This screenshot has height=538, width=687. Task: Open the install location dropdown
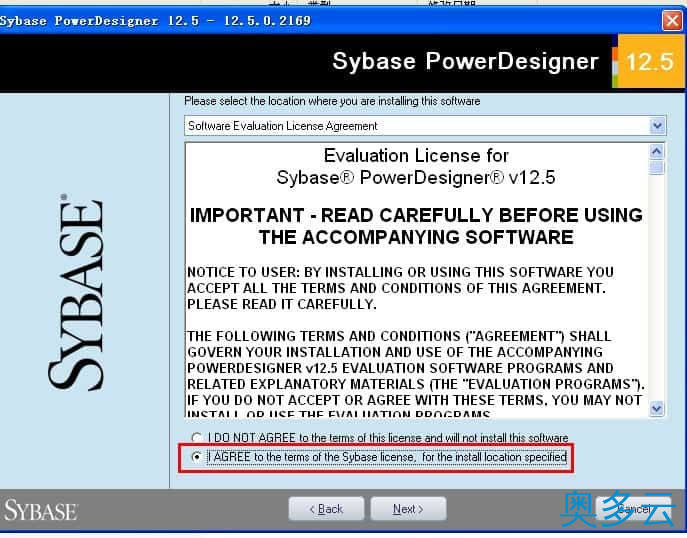coord(657,126)
